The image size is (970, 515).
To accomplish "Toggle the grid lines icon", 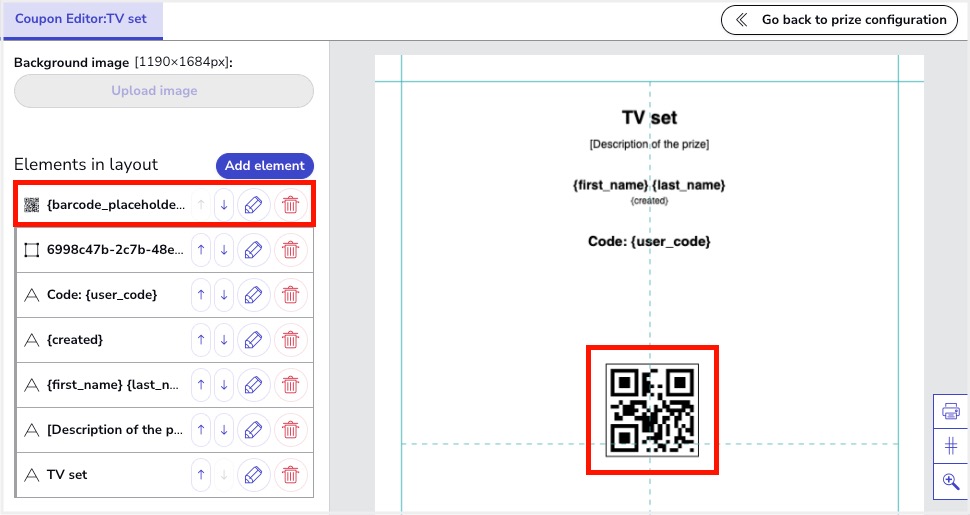I will [951, 446].
